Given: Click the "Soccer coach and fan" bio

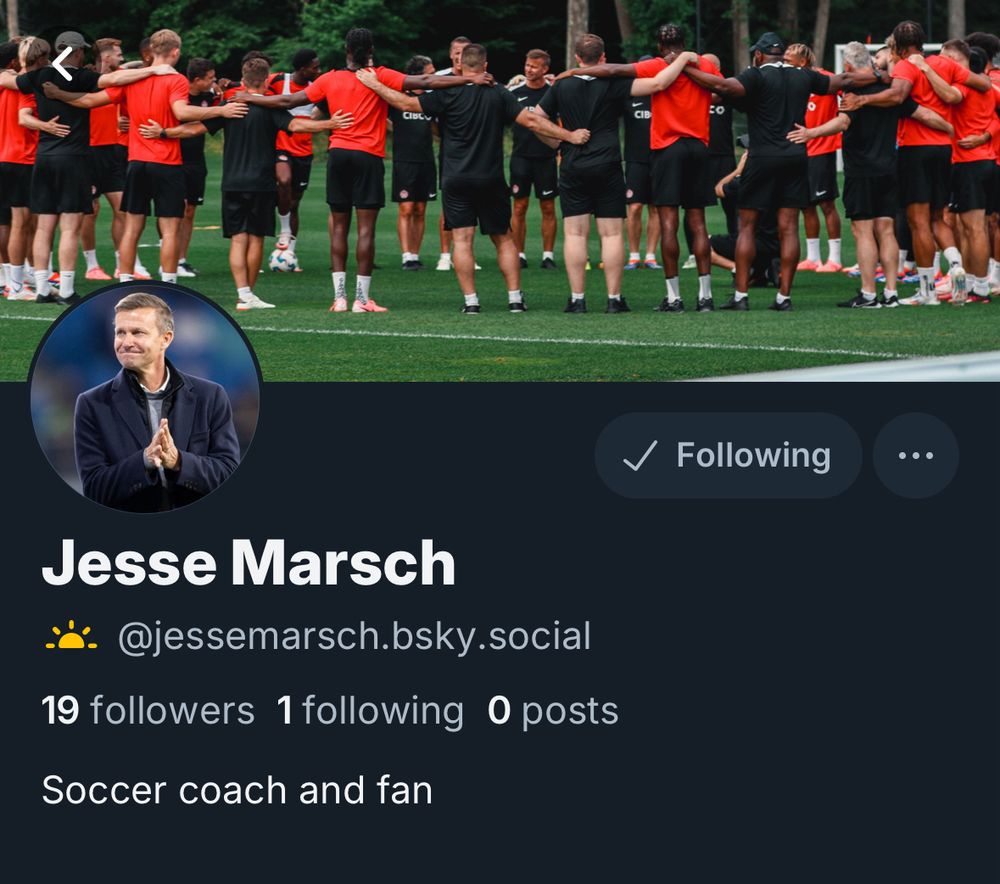Looking at the screenshot, I should 237,790.
